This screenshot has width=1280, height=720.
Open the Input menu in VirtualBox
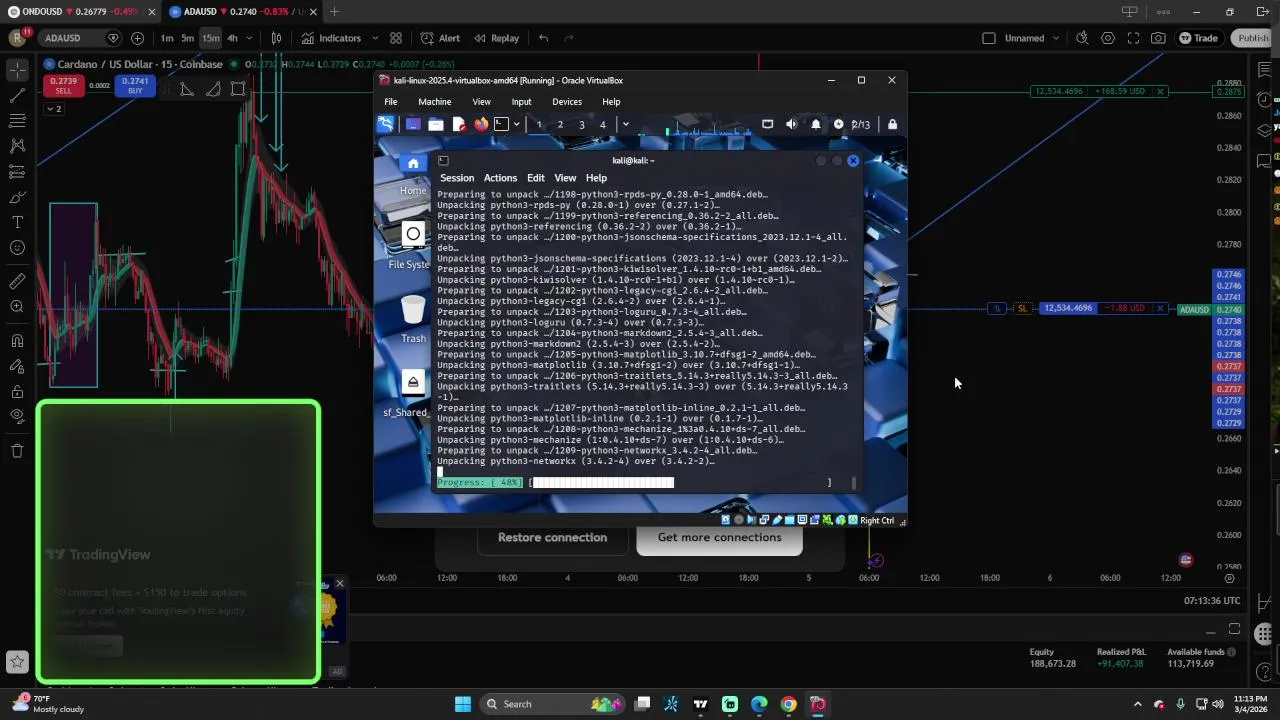521,101
